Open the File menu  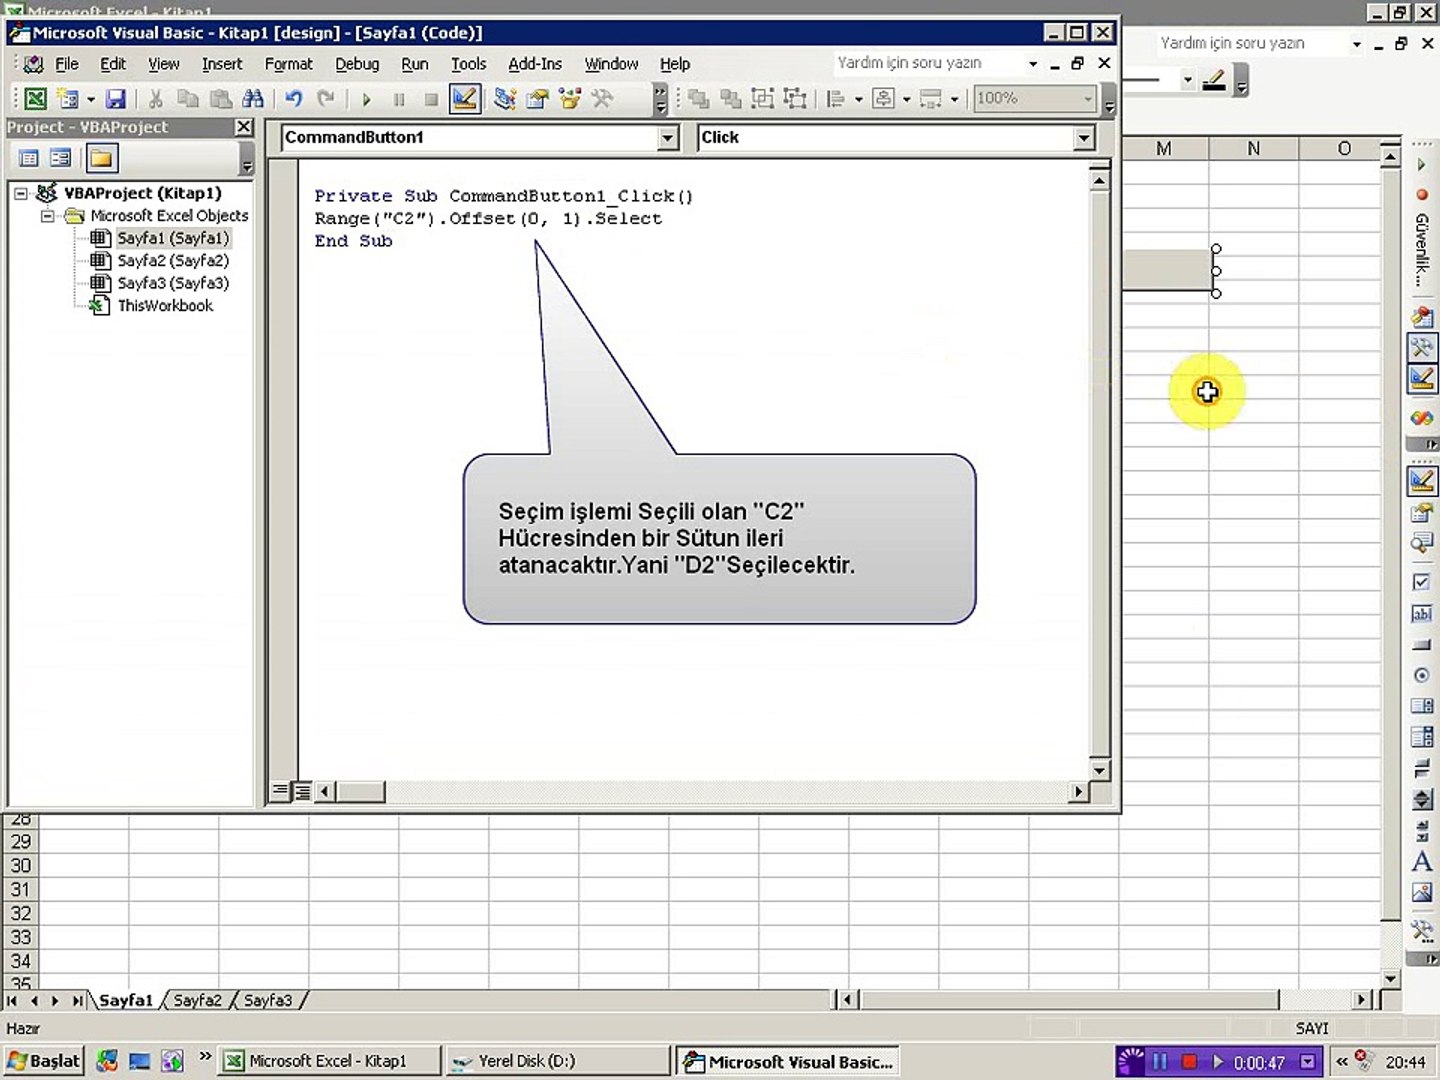pos(67,64)
